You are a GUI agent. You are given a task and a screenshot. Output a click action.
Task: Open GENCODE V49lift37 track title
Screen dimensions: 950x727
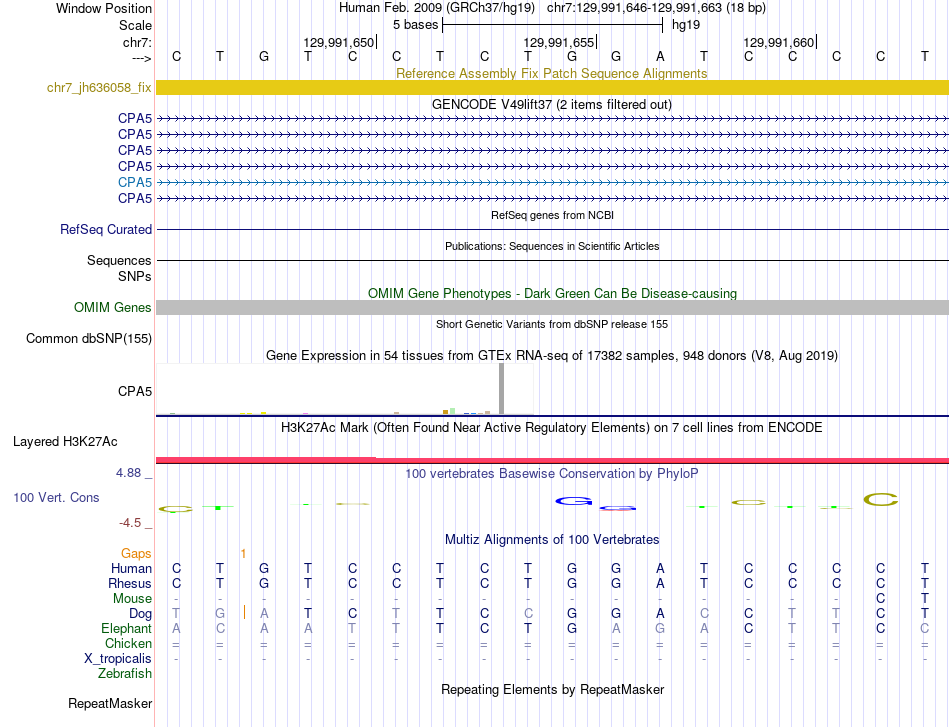point(551,104)
